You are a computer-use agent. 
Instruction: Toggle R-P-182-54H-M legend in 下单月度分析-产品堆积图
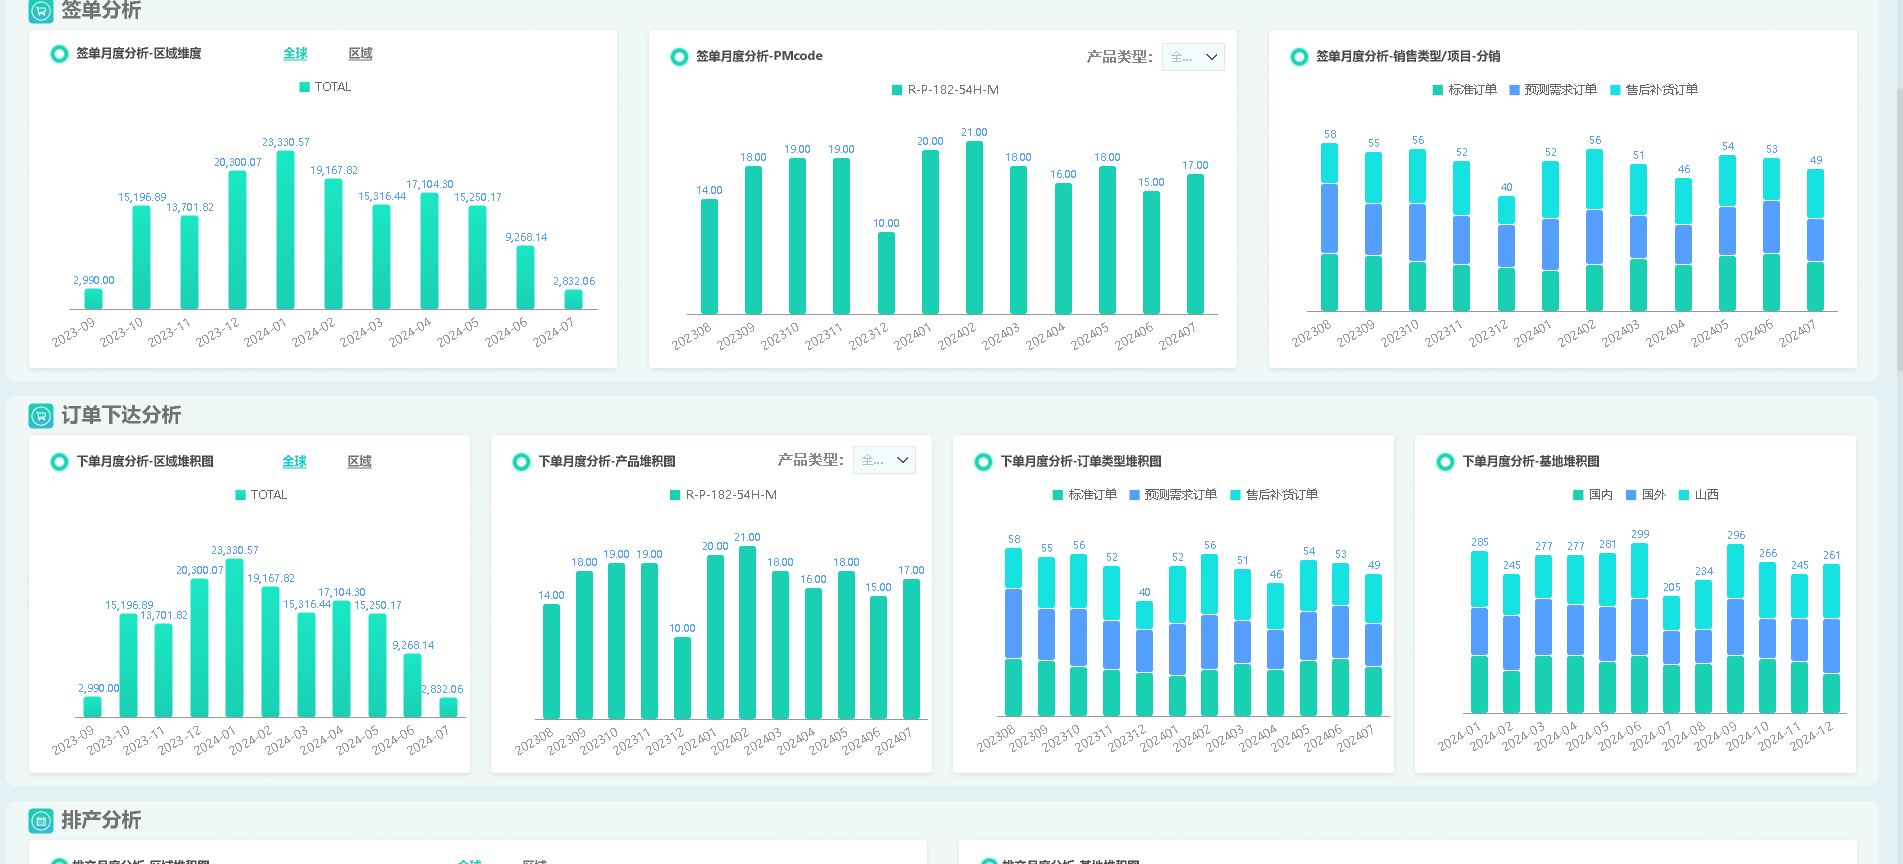(x=723, y=495)
